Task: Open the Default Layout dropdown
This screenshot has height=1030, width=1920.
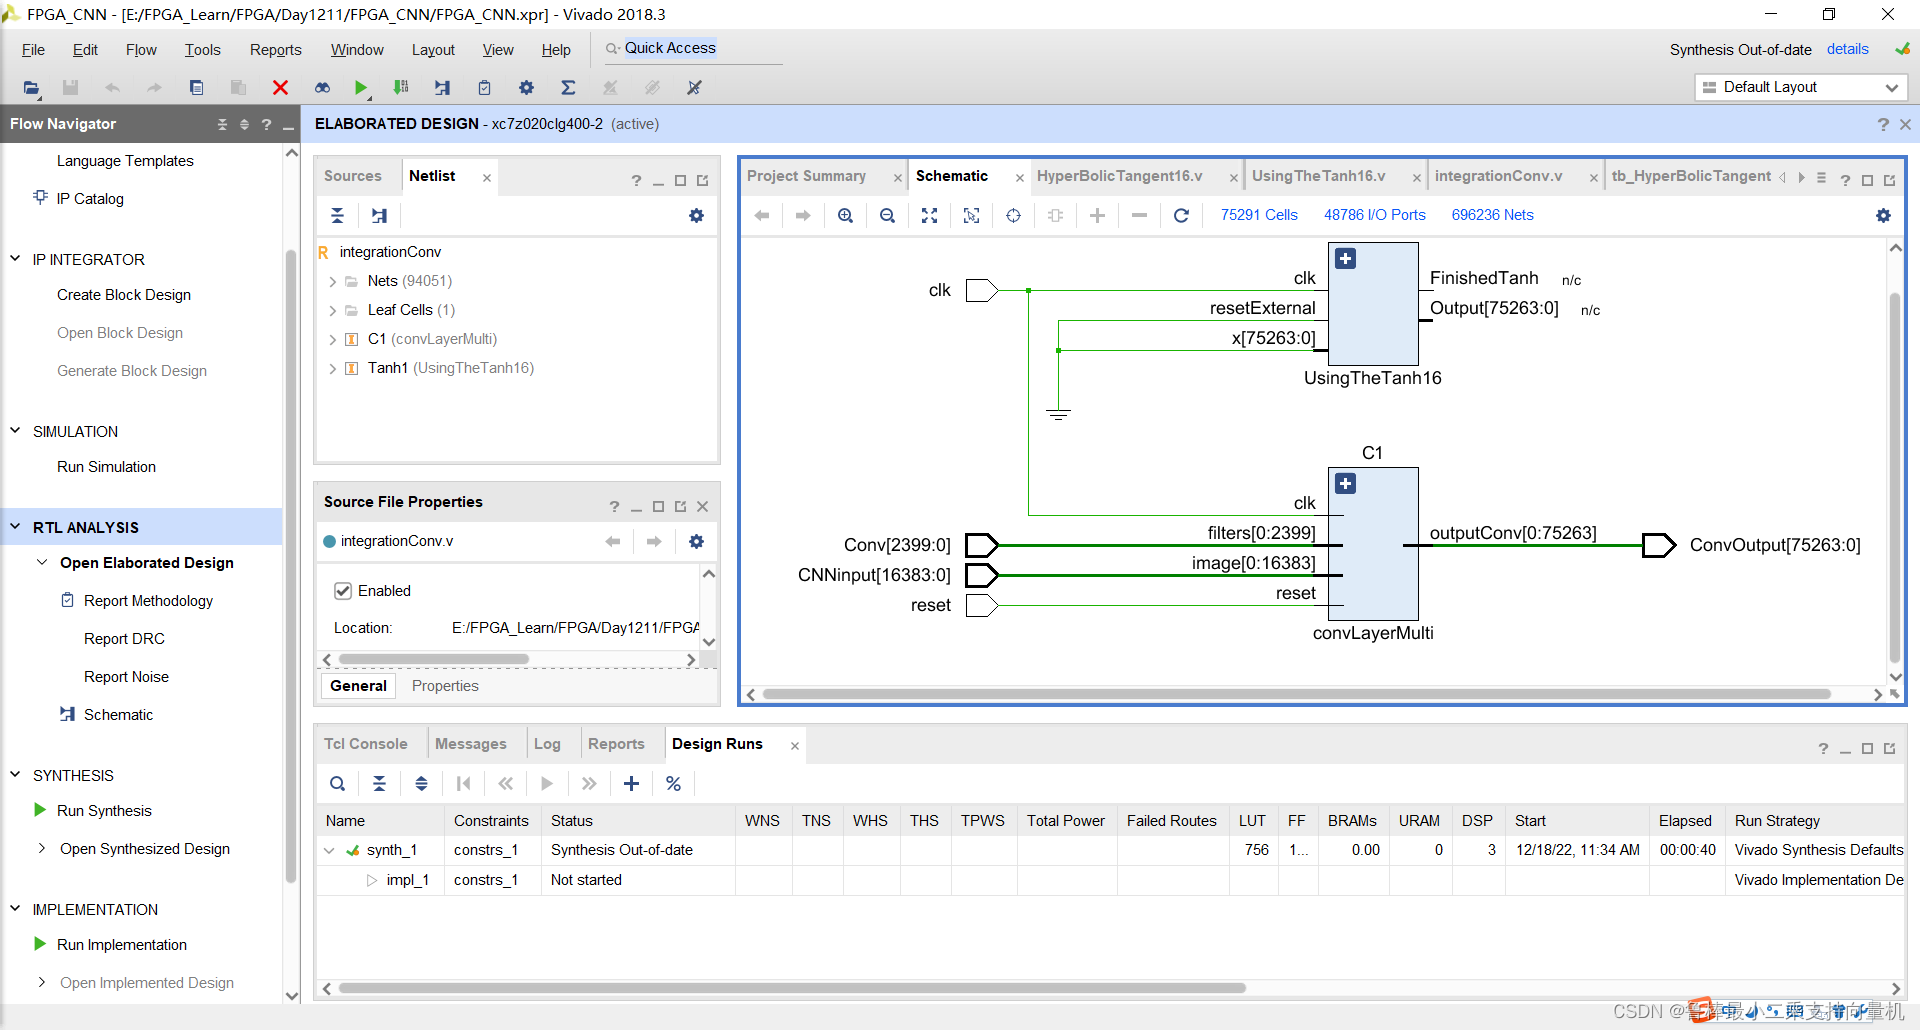Action: [x=1801, y=87]
